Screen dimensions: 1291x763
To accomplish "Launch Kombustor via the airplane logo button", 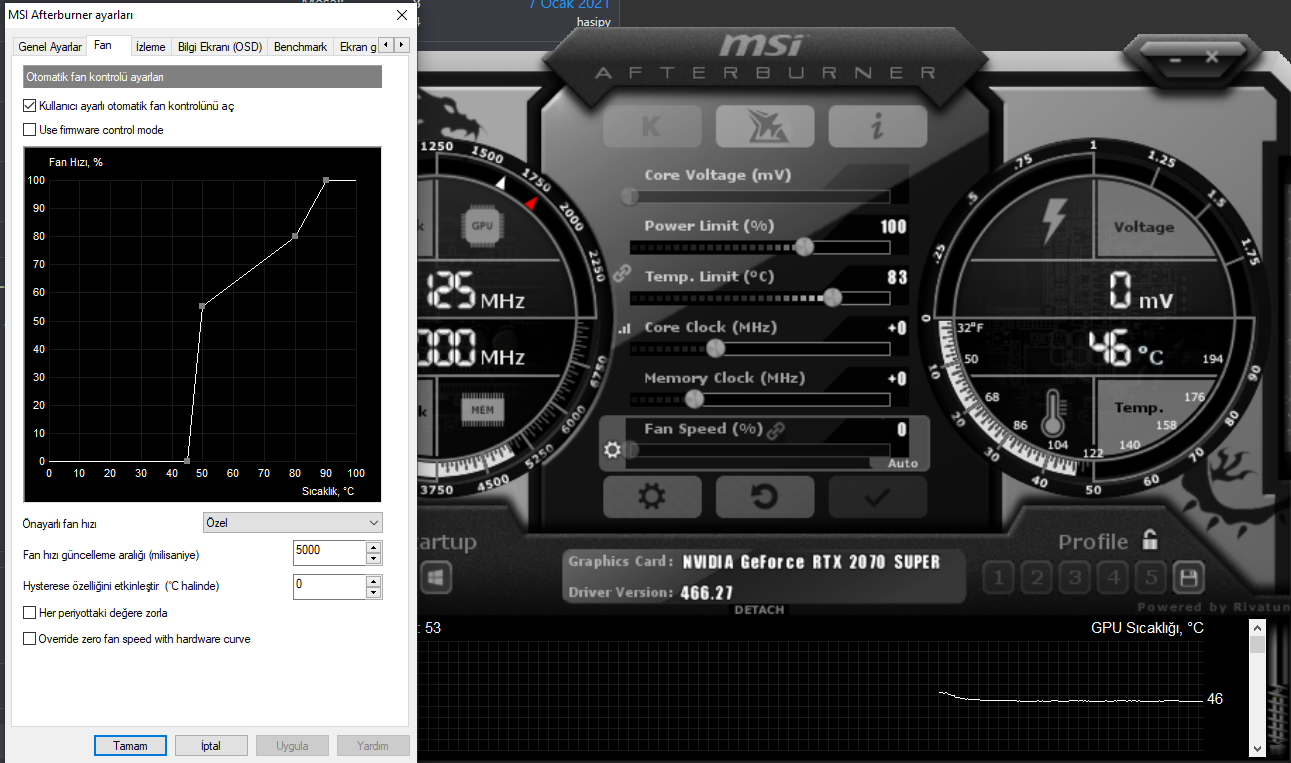I will [x=765, y=126].
